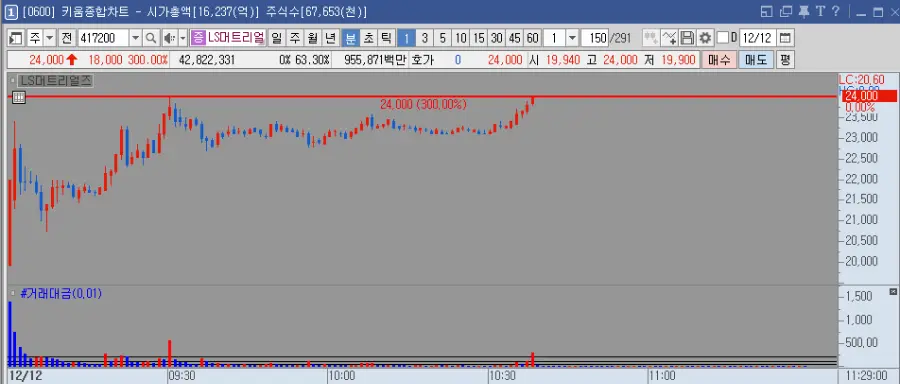Choose the 10-minute interval button
900x384 pixels.
(x=460, y=38)
